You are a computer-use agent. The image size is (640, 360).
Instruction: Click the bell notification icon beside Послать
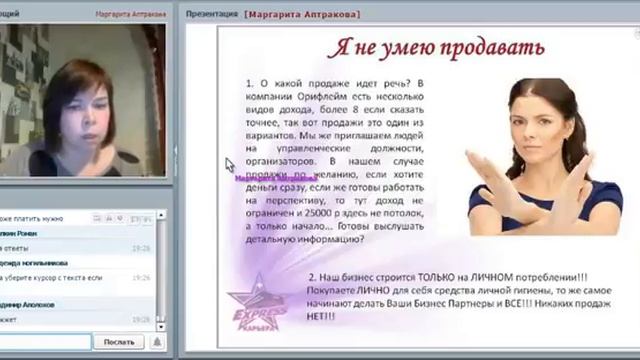pos(157,342)
